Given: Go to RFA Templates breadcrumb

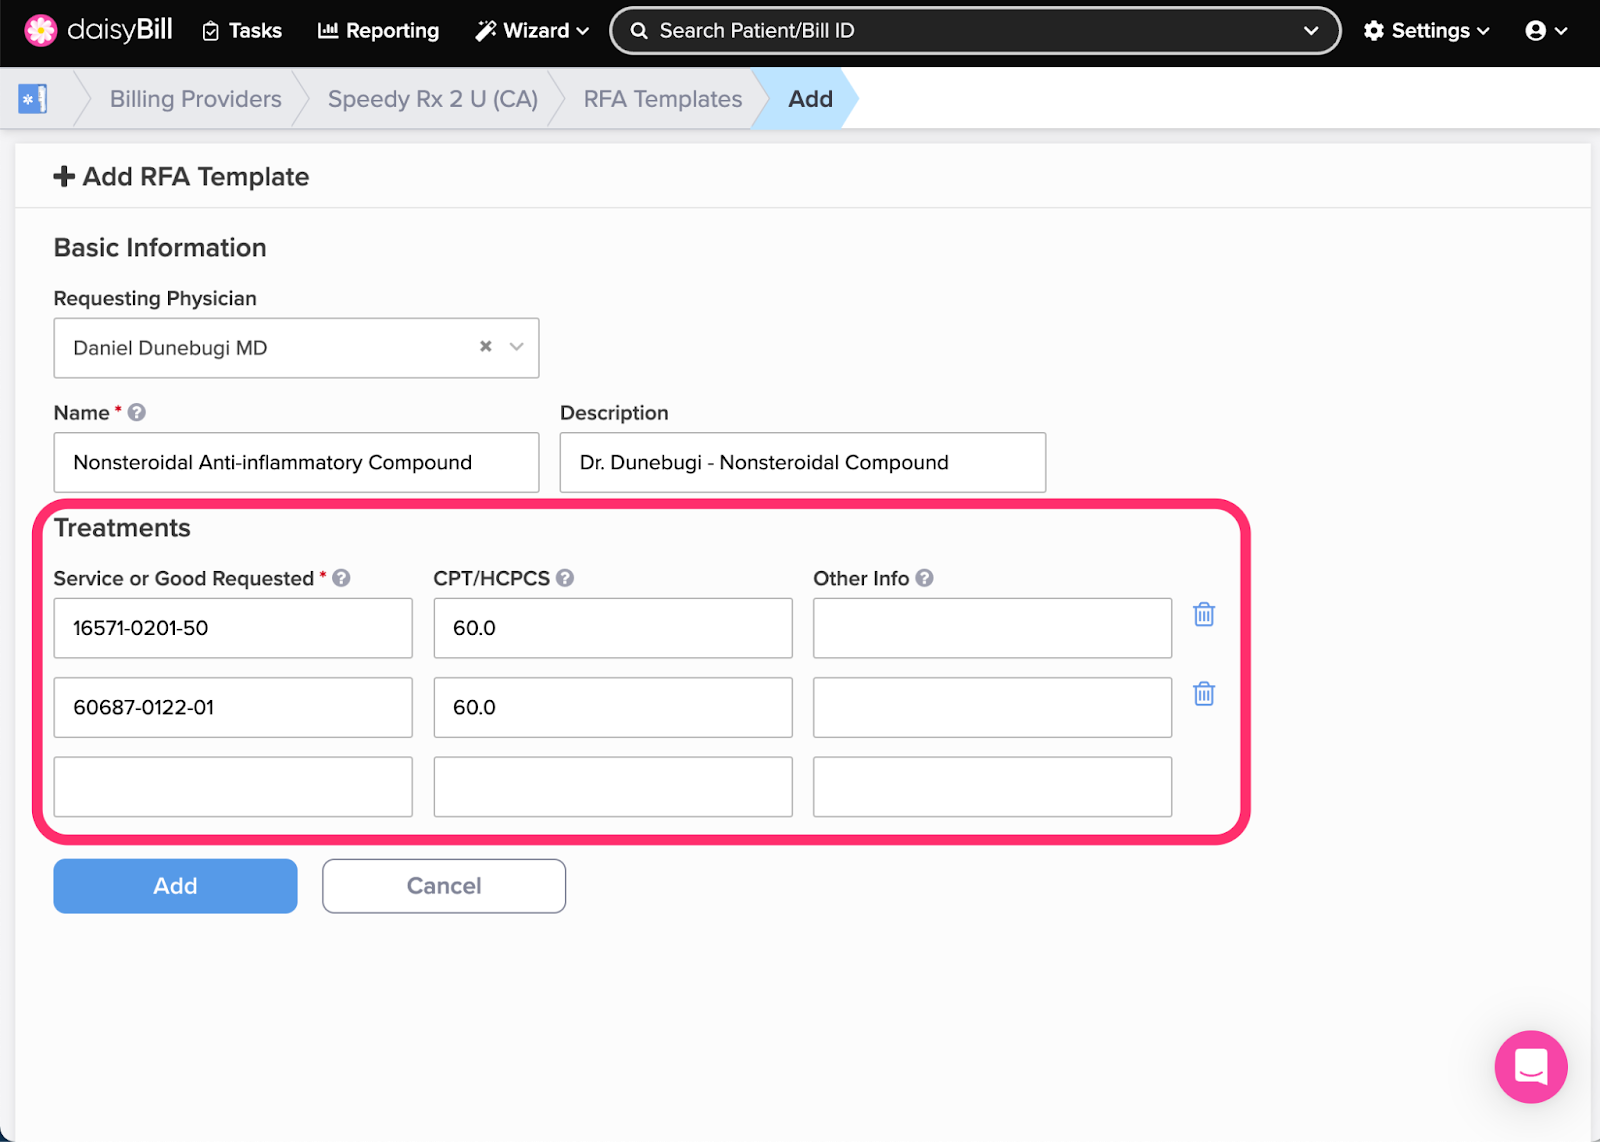Looking at the screenshot, I should [x=662, y=98].
